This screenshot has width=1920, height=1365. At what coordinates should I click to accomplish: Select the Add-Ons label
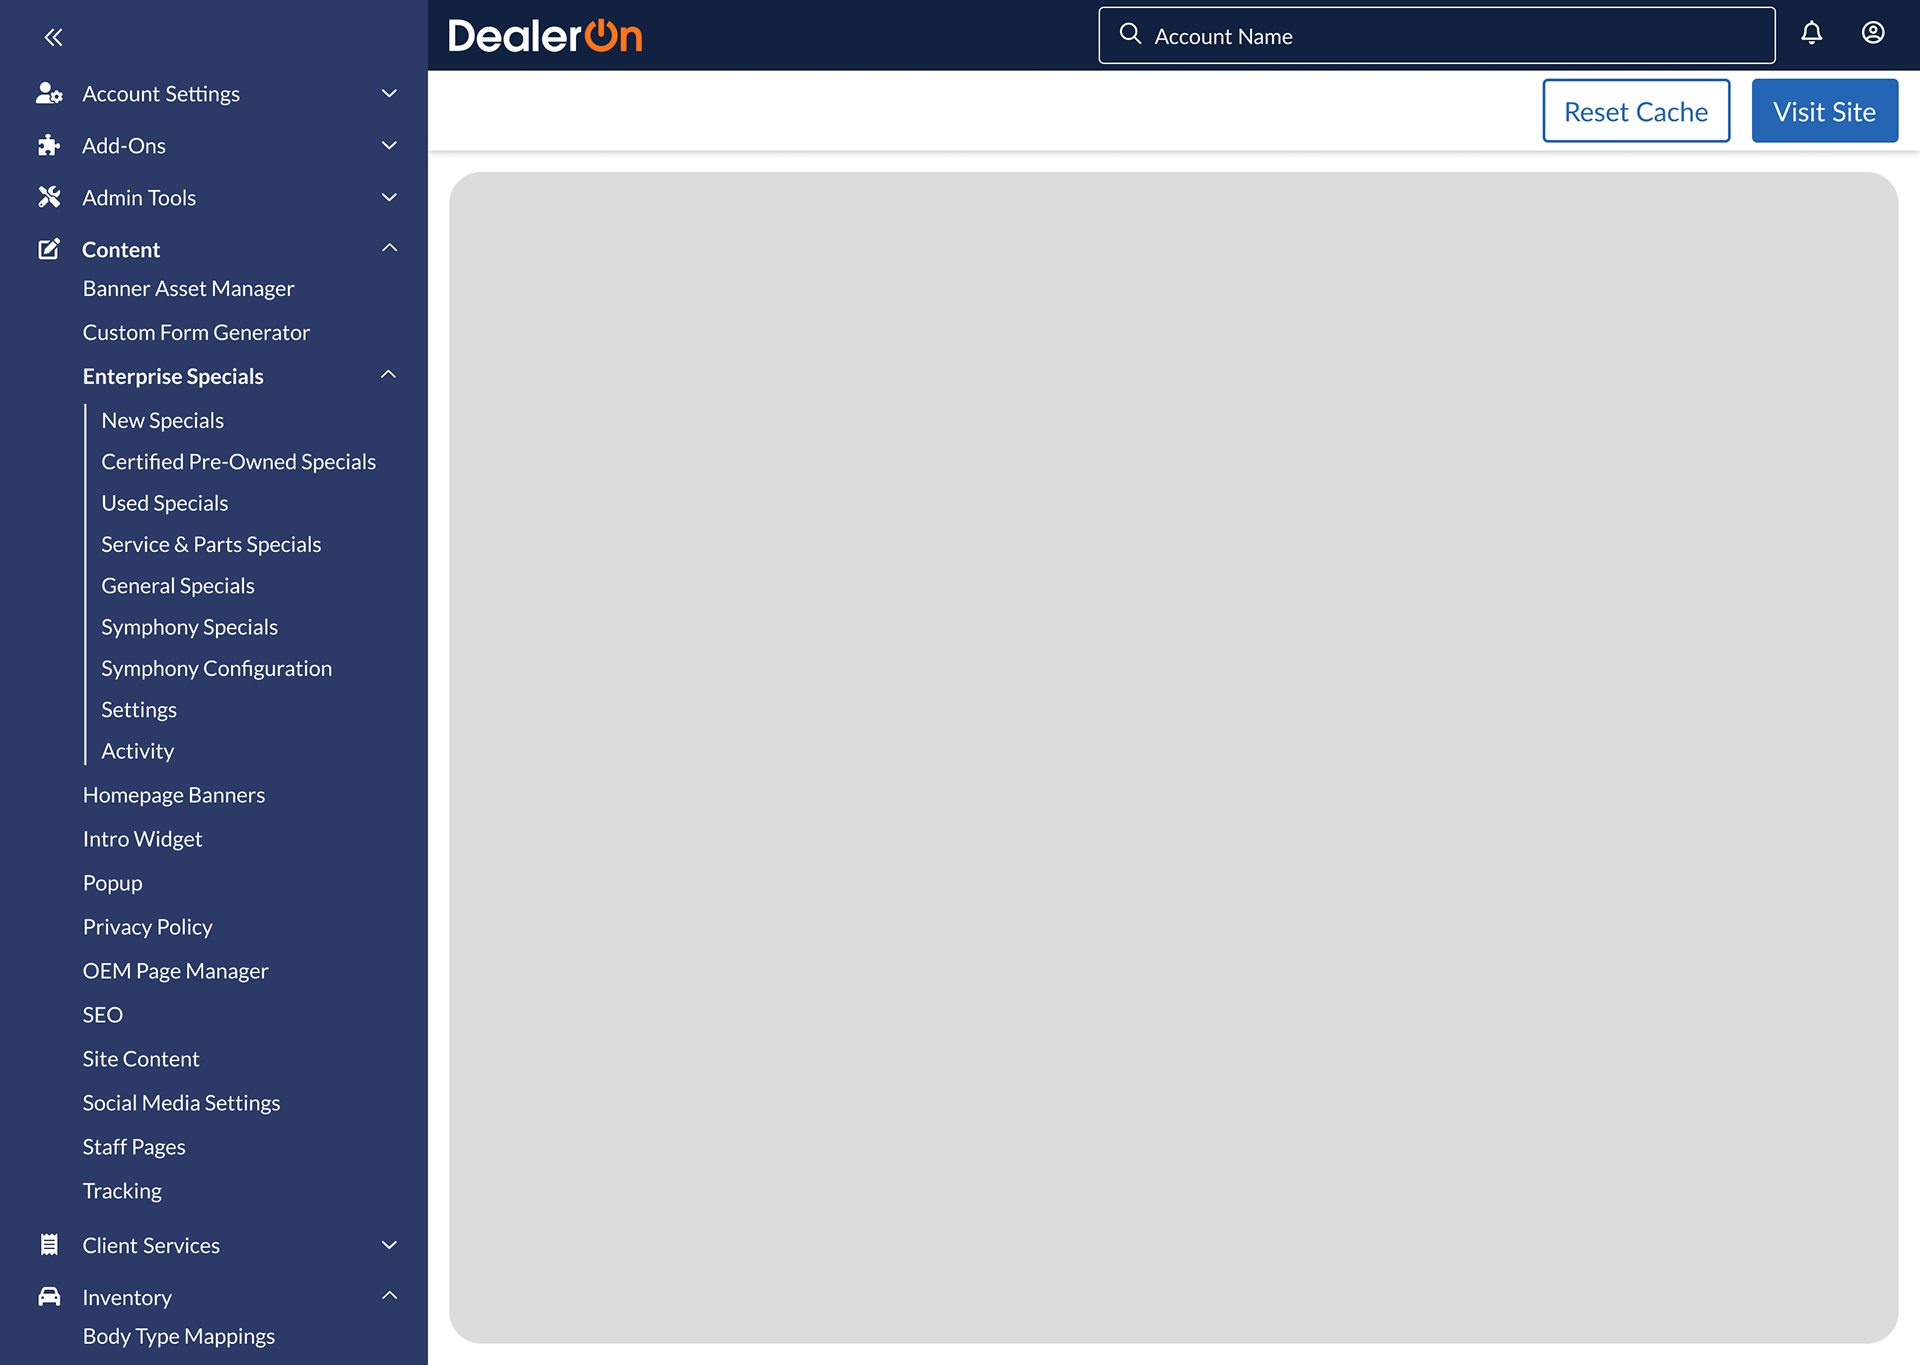tap(124, 146)
